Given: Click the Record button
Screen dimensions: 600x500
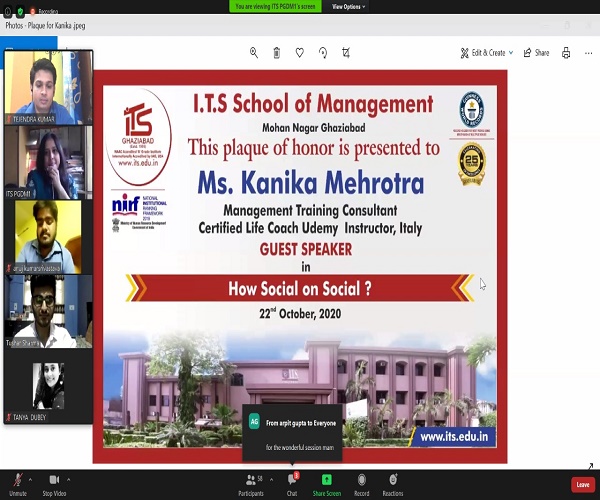Looking at the screenshot, I should point(362,485).
